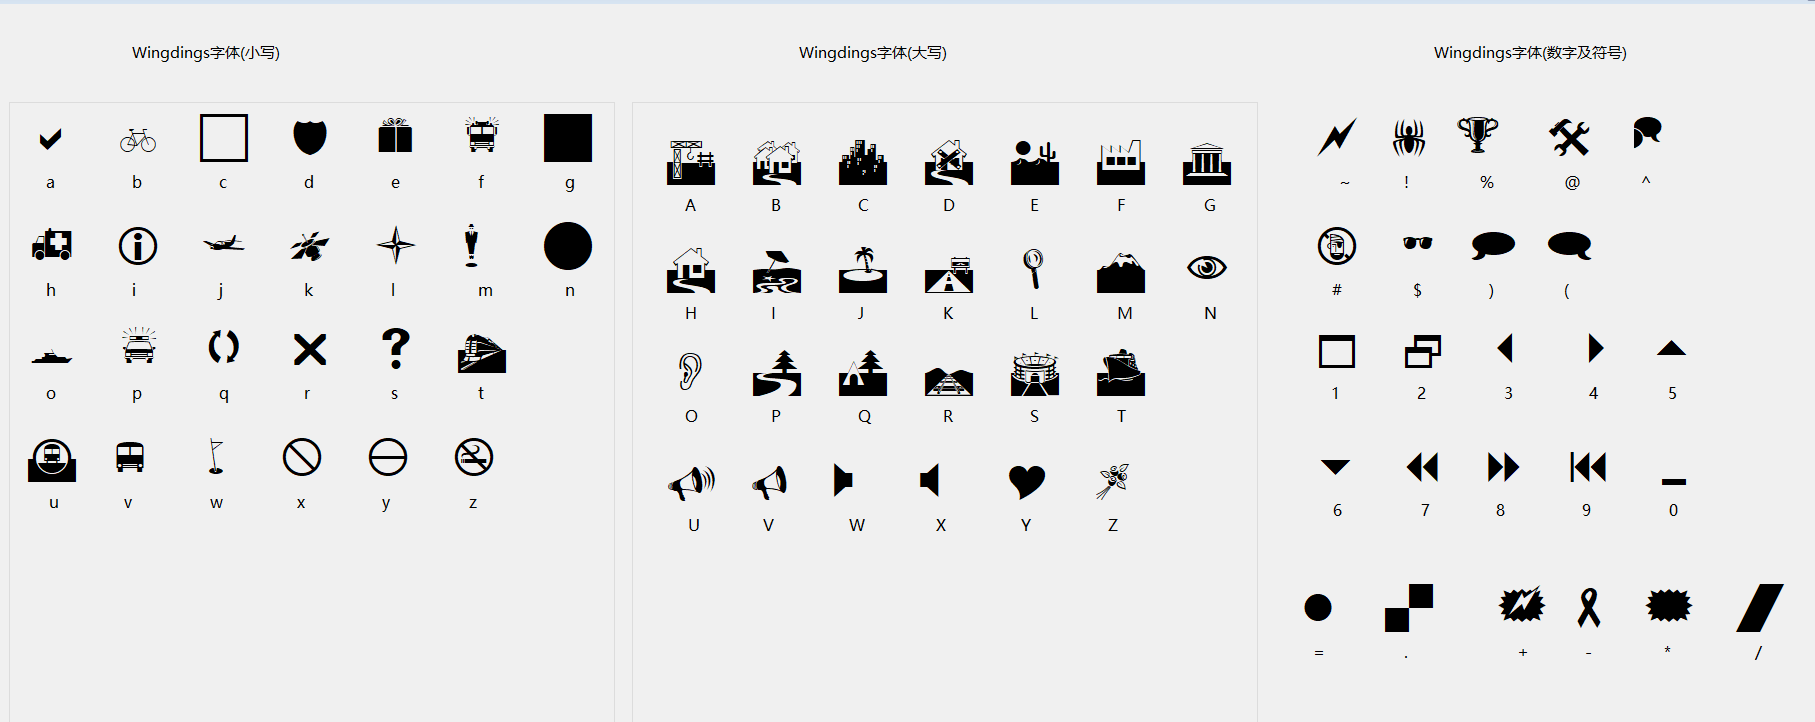1815x722 pixels.
Task: Click the Wingdings字体(数字及符号) heading
Action: pyautogui.click(x=1530, y=53)
